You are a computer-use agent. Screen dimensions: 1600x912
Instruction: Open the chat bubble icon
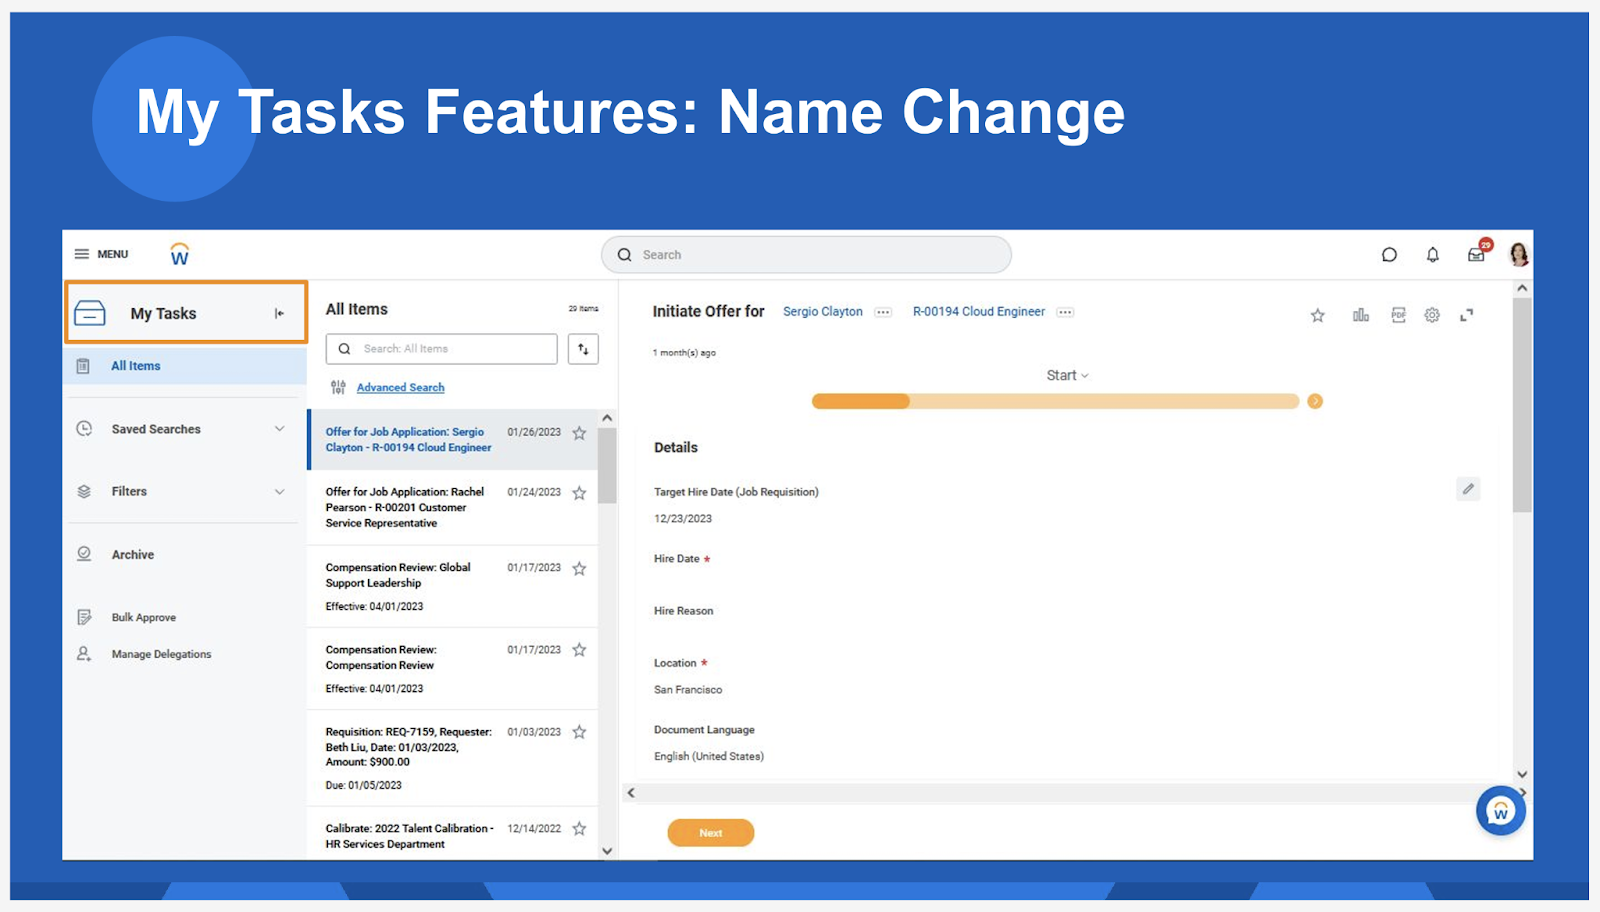point(1389,255)
